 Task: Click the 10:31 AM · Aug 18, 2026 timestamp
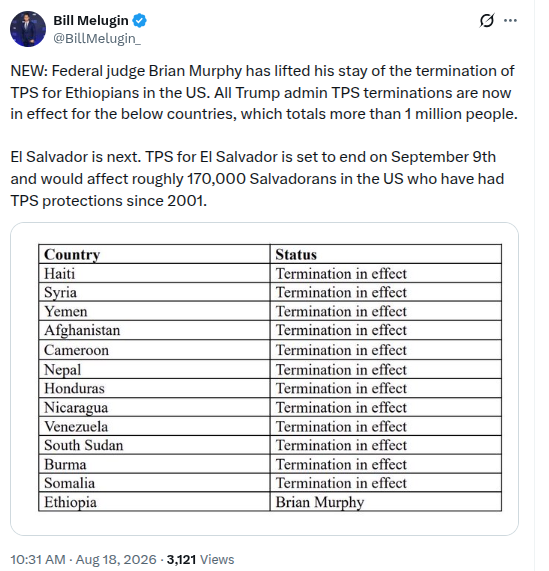pyautogui.click(x=83, y=559)
